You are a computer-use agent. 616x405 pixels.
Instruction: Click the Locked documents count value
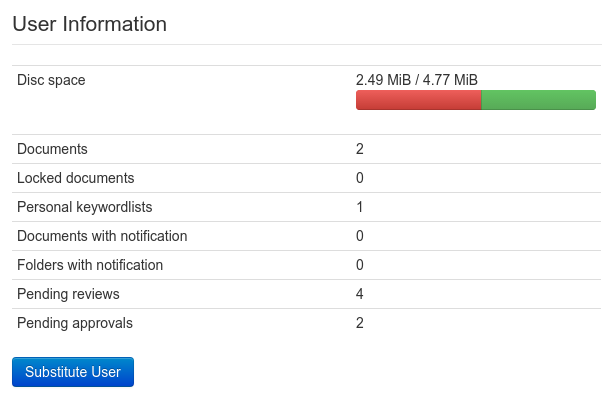(x=360, y=178)
